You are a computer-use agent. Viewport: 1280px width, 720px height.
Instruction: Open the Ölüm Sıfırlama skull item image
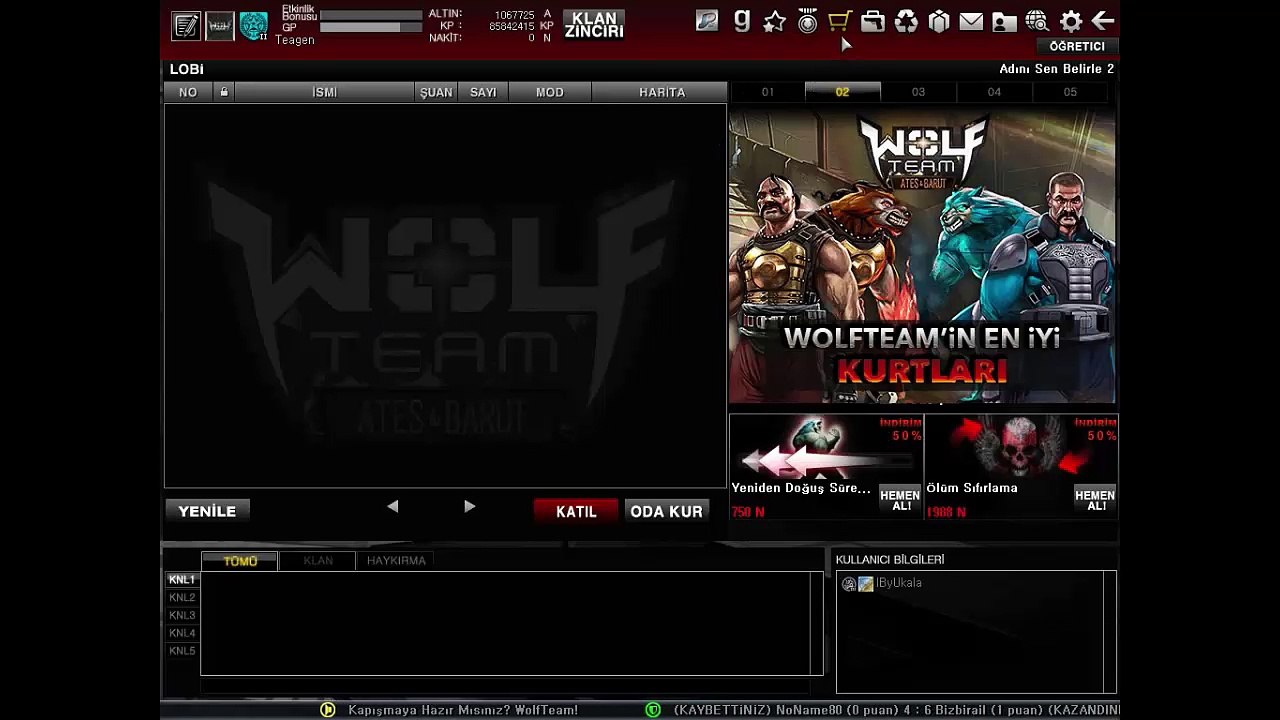[x=1021, y=447]
